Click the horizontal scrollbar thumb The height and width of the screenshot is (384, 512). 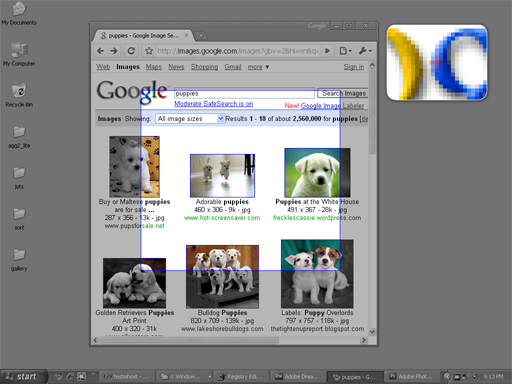pos(189,340)
